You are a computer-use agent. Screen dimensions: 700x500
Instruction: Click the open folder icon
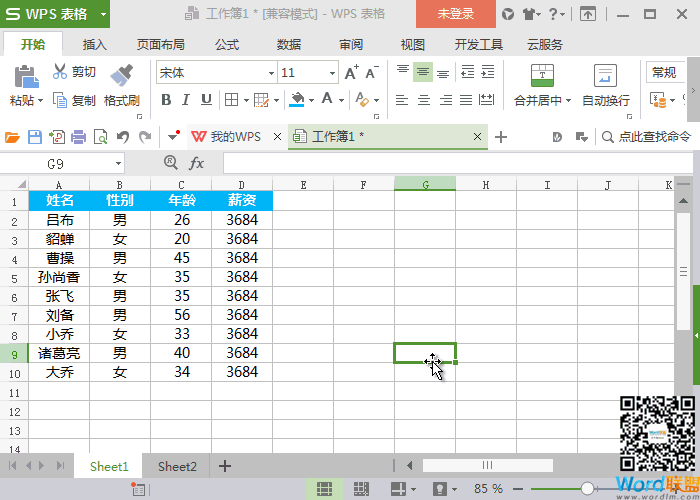coord(12,137)
